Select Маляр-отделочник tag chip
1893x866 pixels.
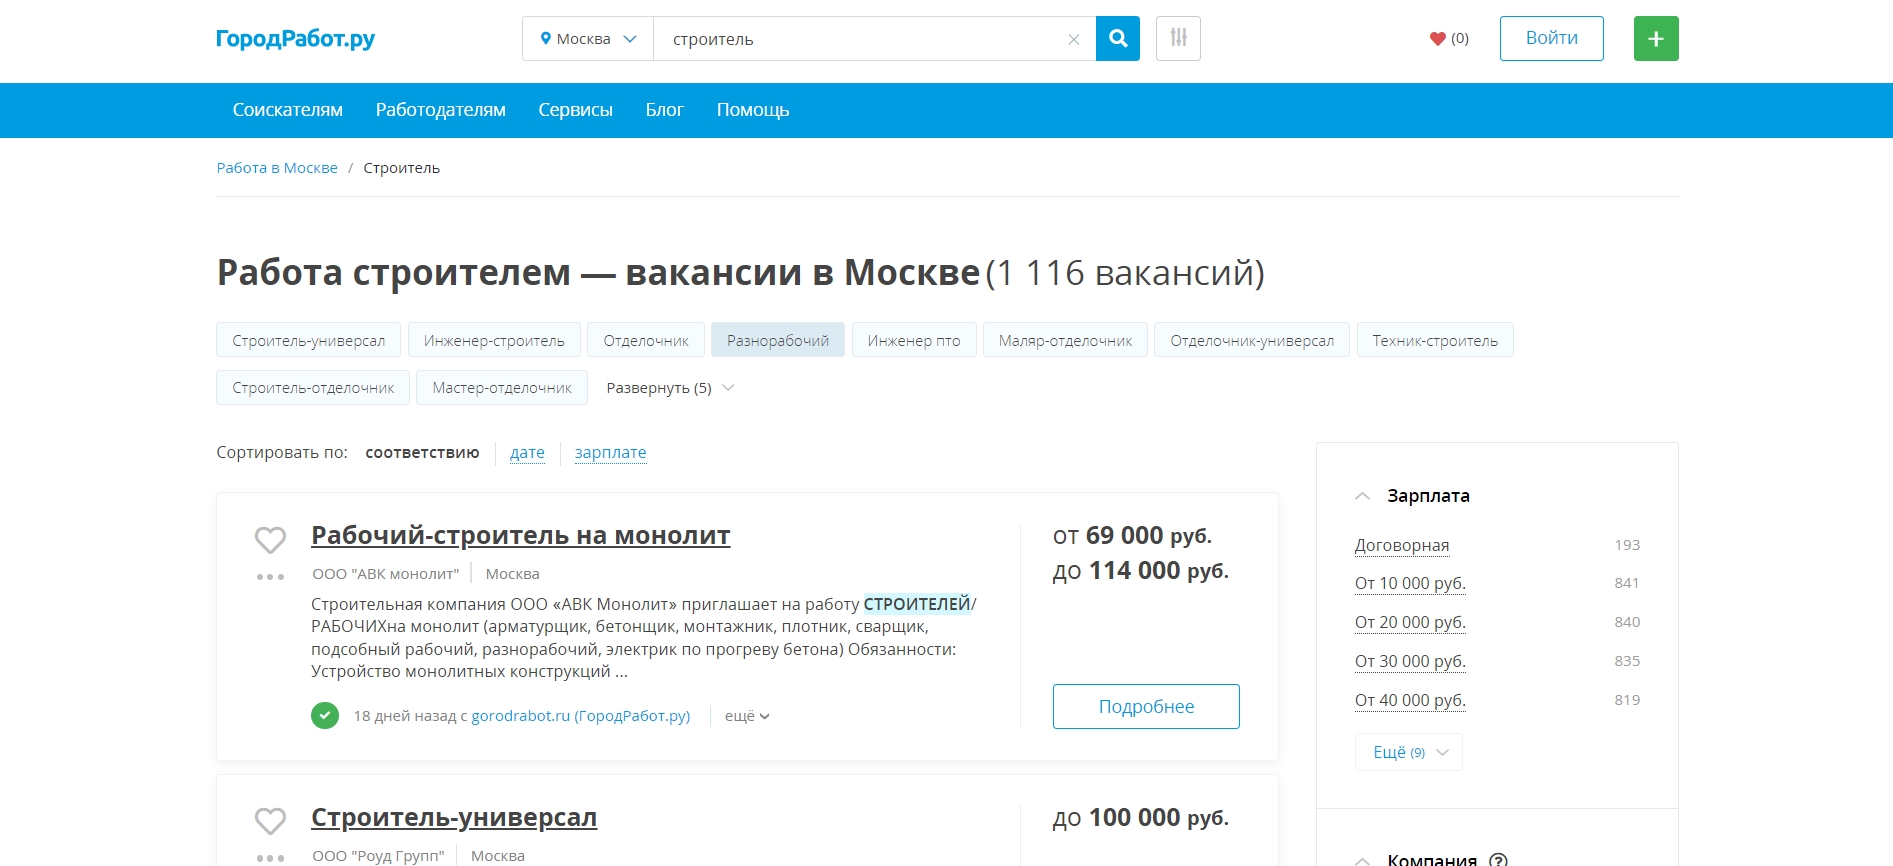click(1066, 340)
